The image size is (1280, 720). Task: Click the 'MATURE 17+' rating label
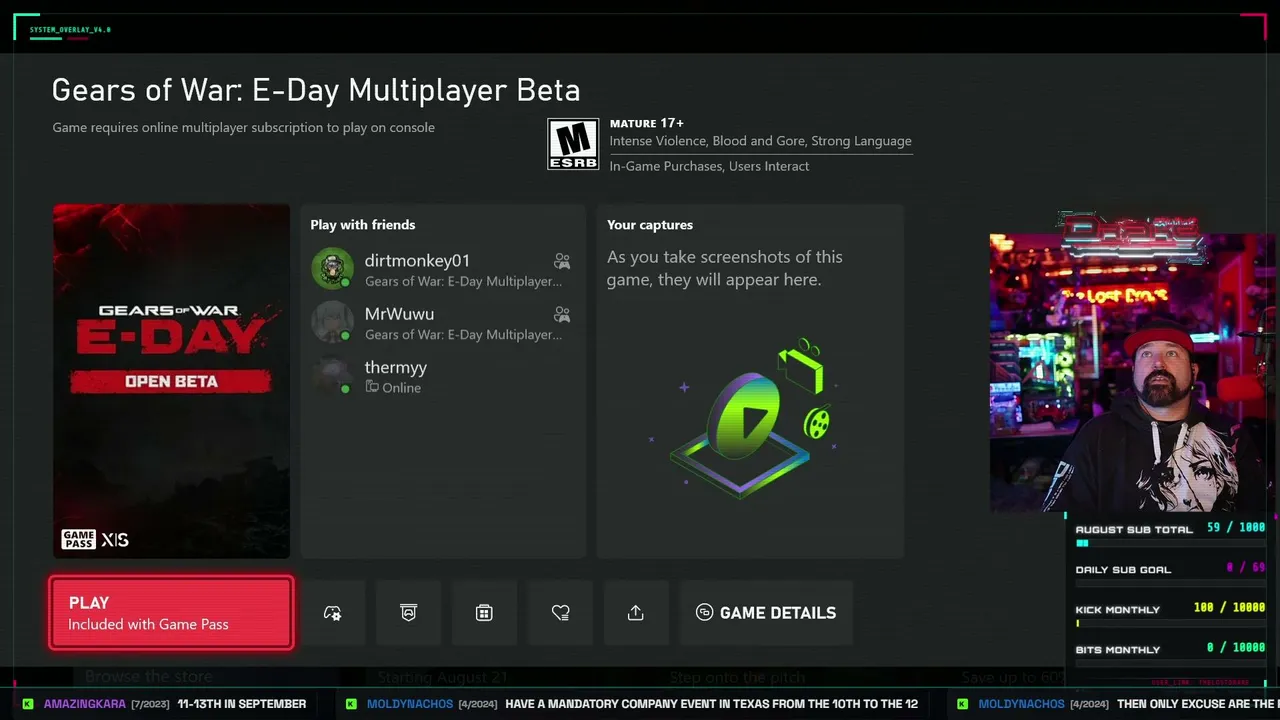(x=647, y=123)
